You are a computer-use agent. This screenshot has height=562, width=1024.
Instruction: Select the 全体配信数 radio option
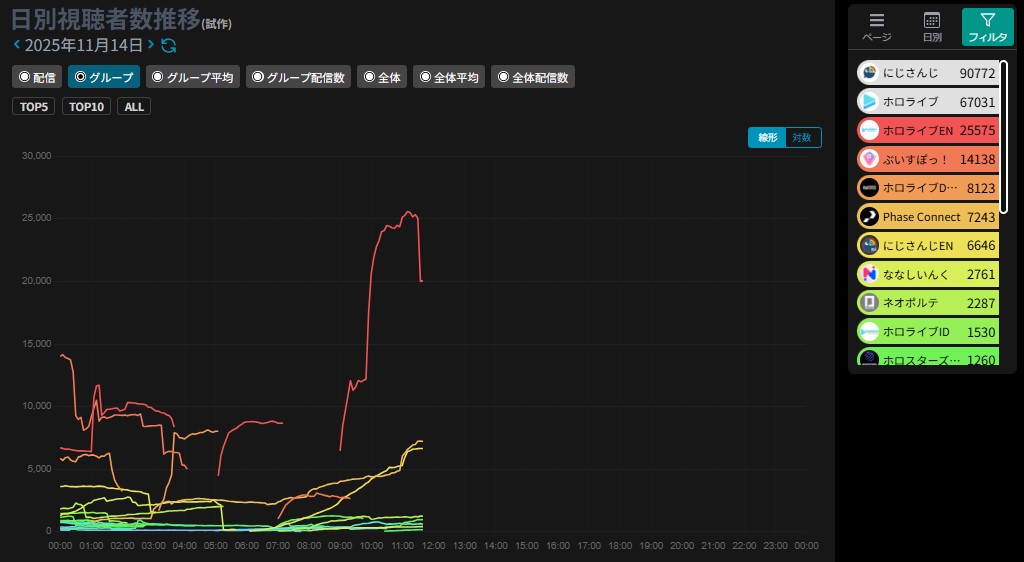(x=533, y=77)
